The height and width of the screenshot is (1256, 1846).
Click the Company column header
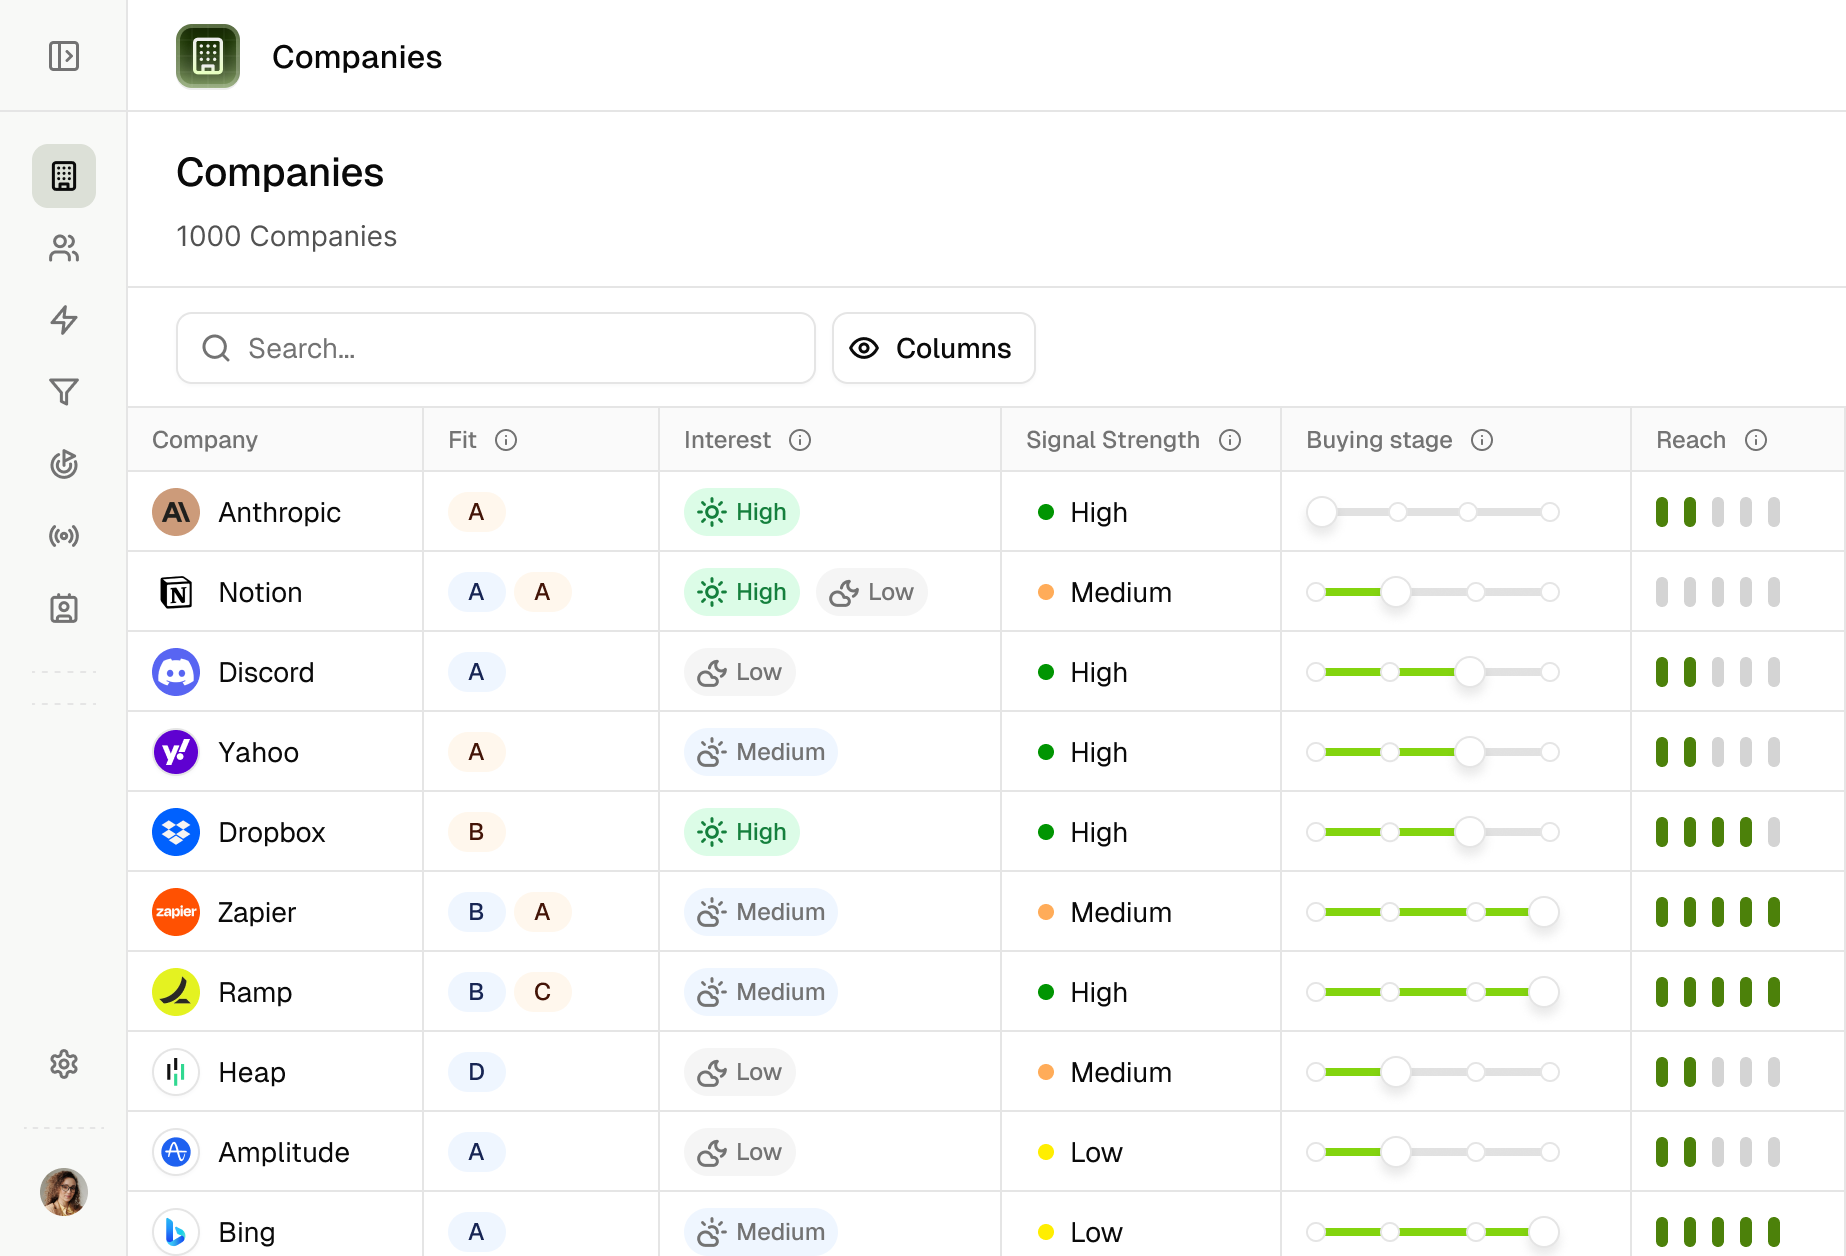click(x=205, y=440)
